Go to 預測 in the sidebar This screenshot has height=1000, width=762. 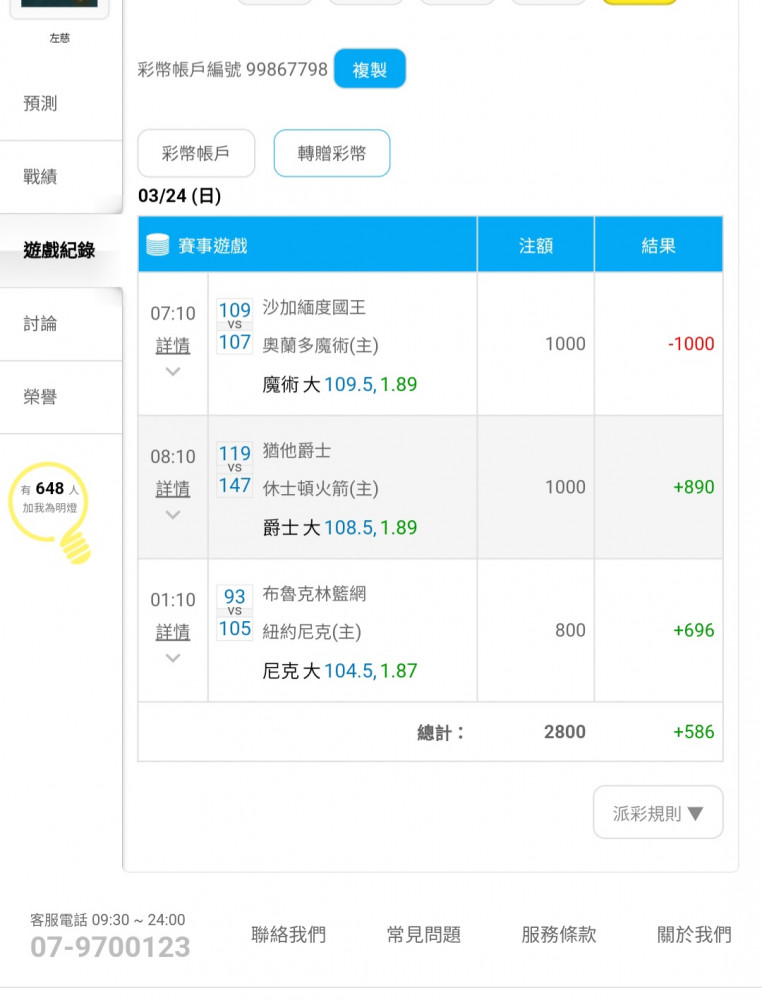(40, 103)
